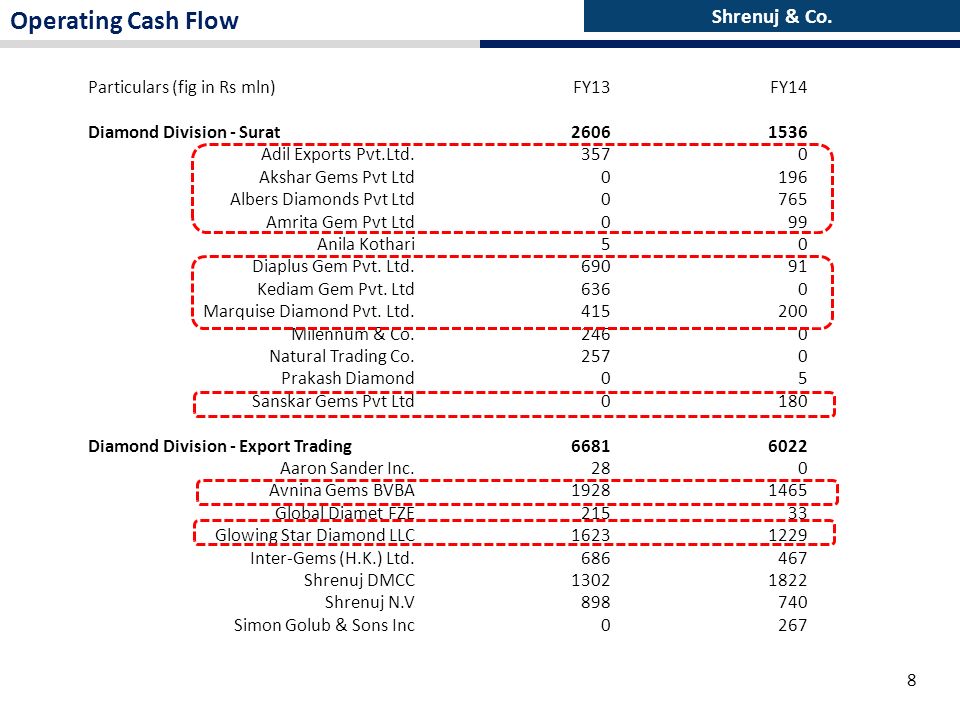Select the Shrenuj N.V label
Image resolution: width=960 pixels, height=720 pixels.
(370, 602)
